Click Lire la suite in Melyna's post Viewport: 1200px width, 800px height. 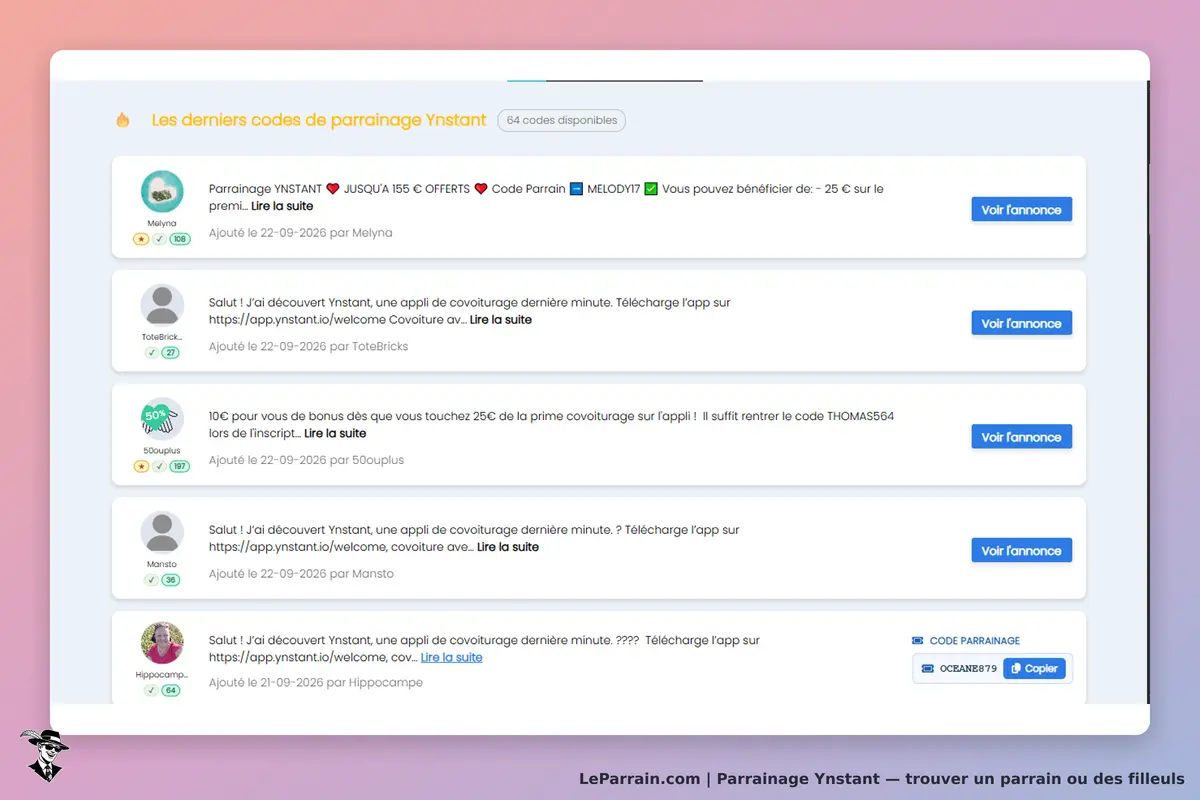click(x=282, y=206)
